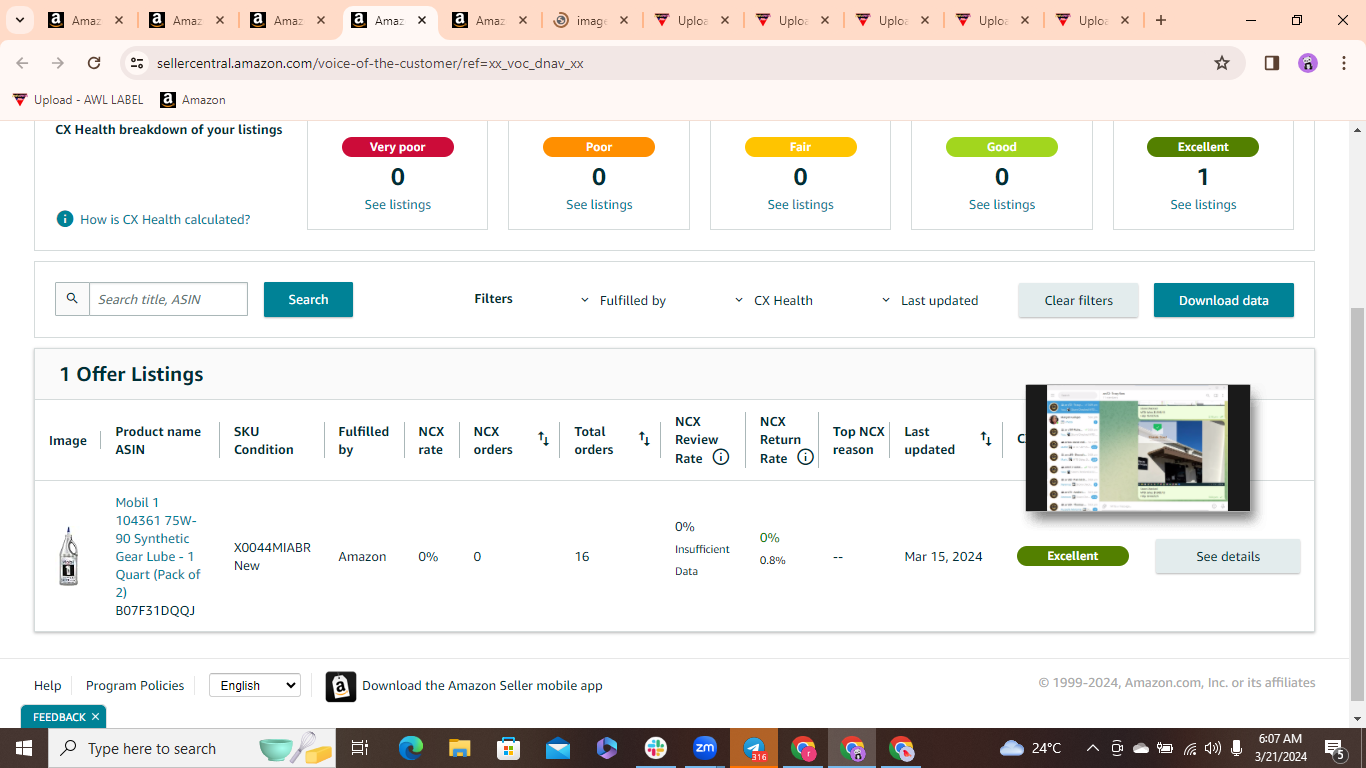Click the magnifier icon beside the search field
The image size is (1366, 768).
[72, 299]
